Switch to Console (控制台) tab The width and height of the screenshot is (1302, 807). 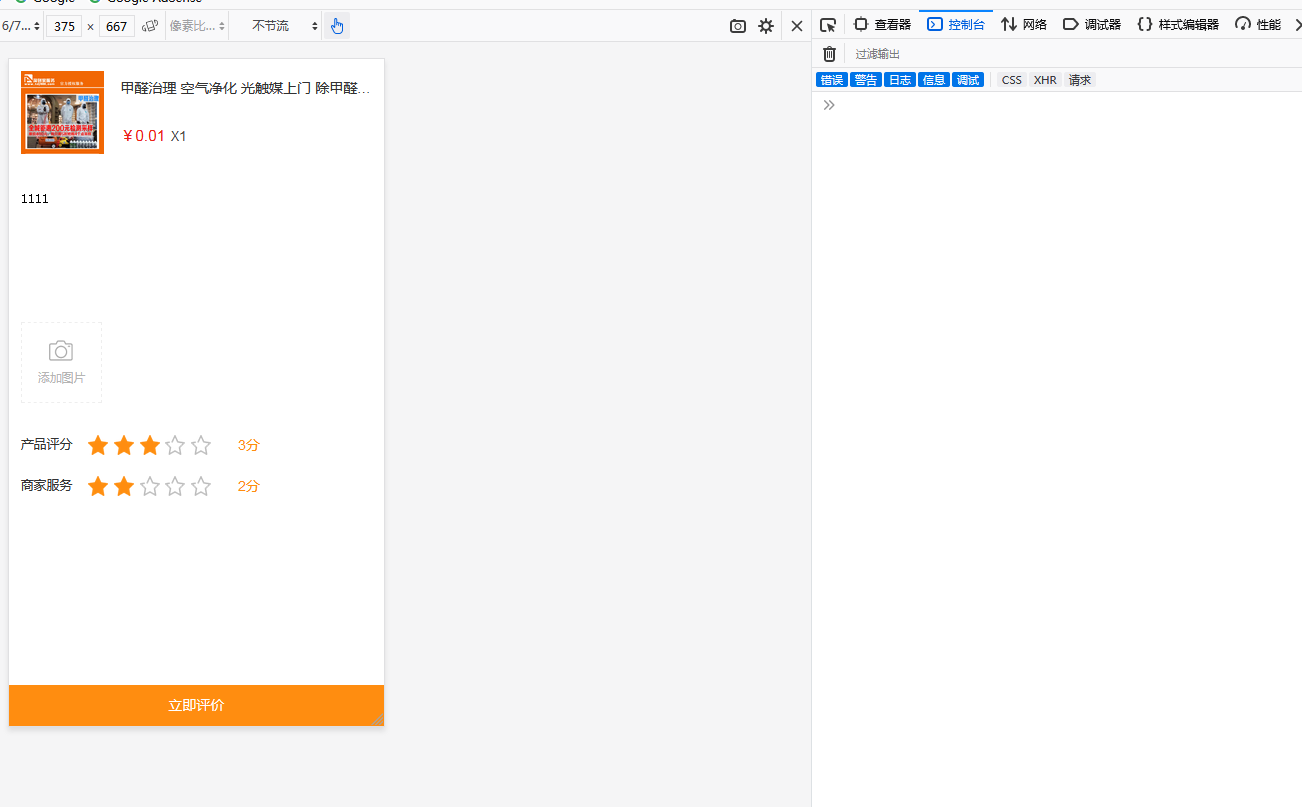pos(956,25)
